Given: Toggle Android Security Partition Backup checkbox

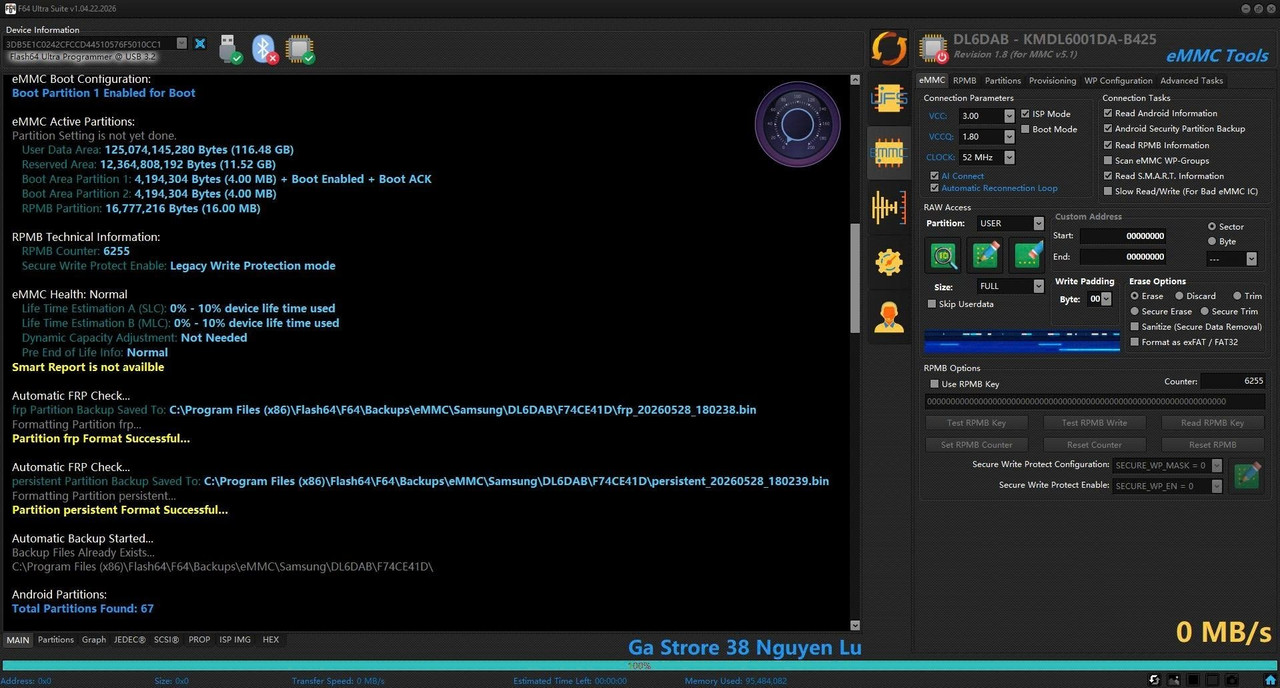Looking at the screenshot, I should (x=1108, y=129).
